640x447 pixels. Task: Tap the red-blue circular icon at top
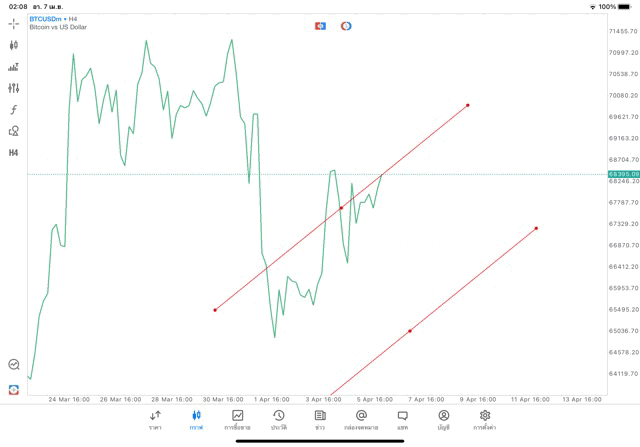tap(346, 25)
